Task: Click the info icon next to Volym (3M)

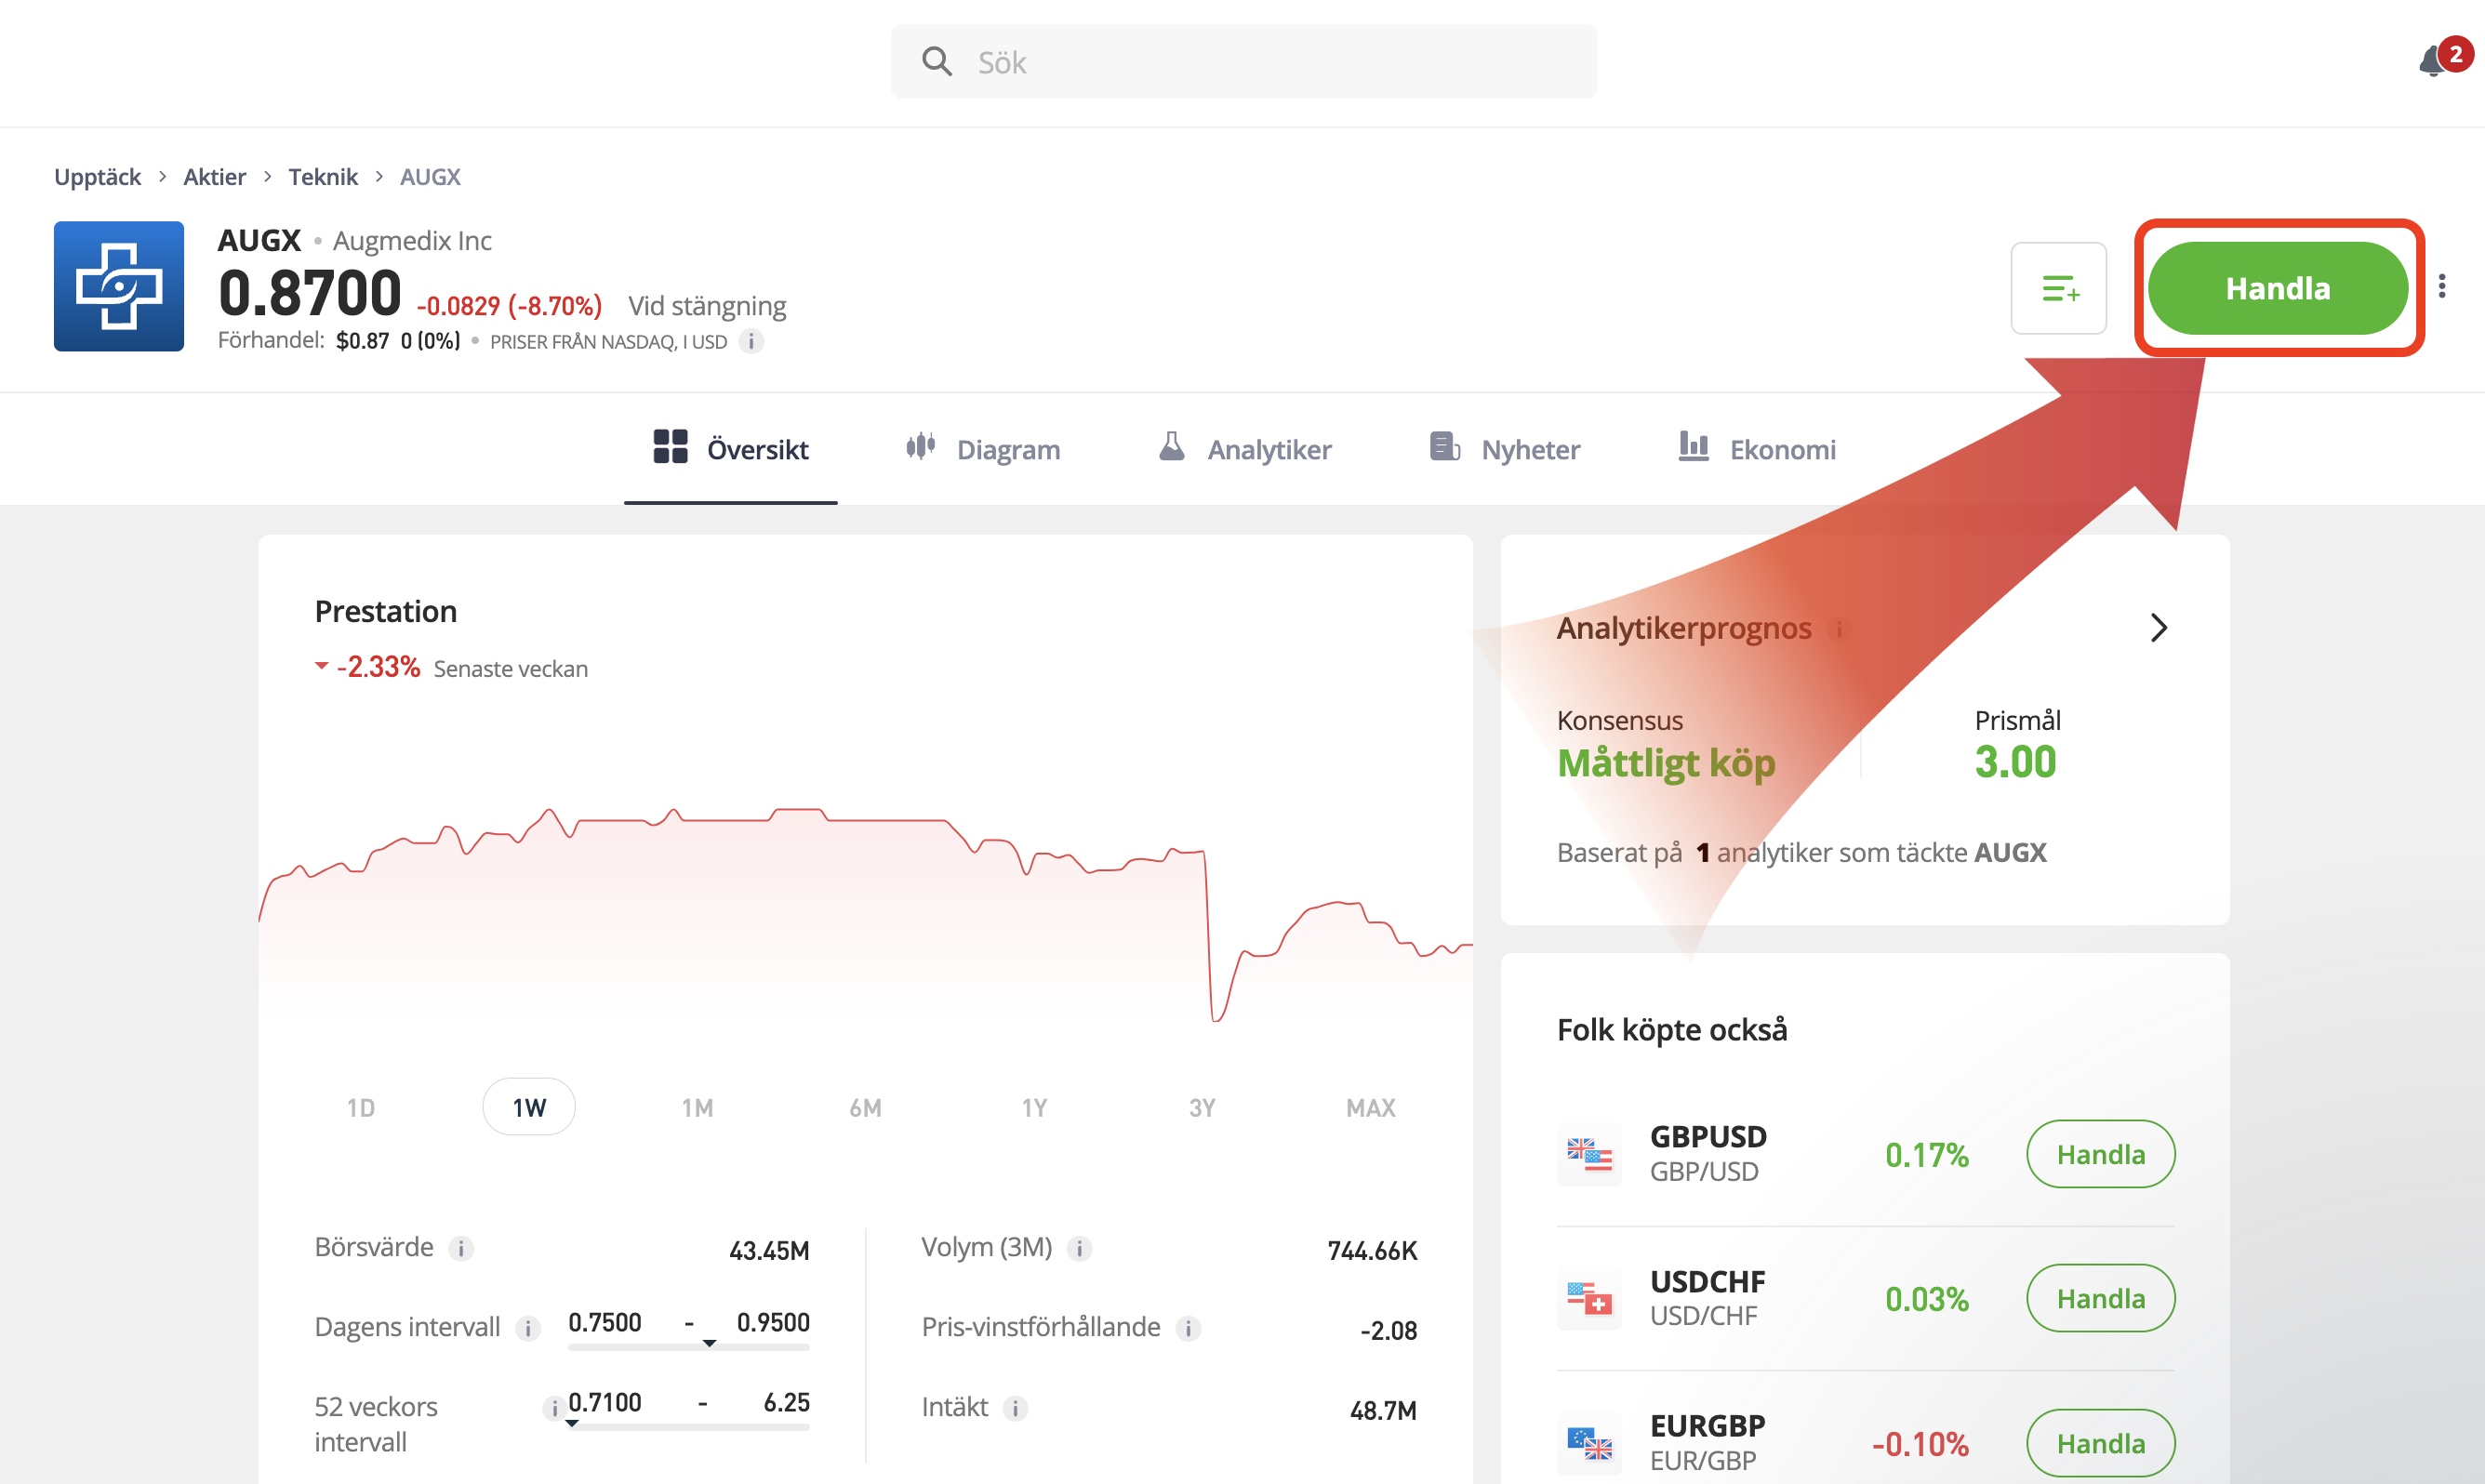Action: (1079, 1248)
